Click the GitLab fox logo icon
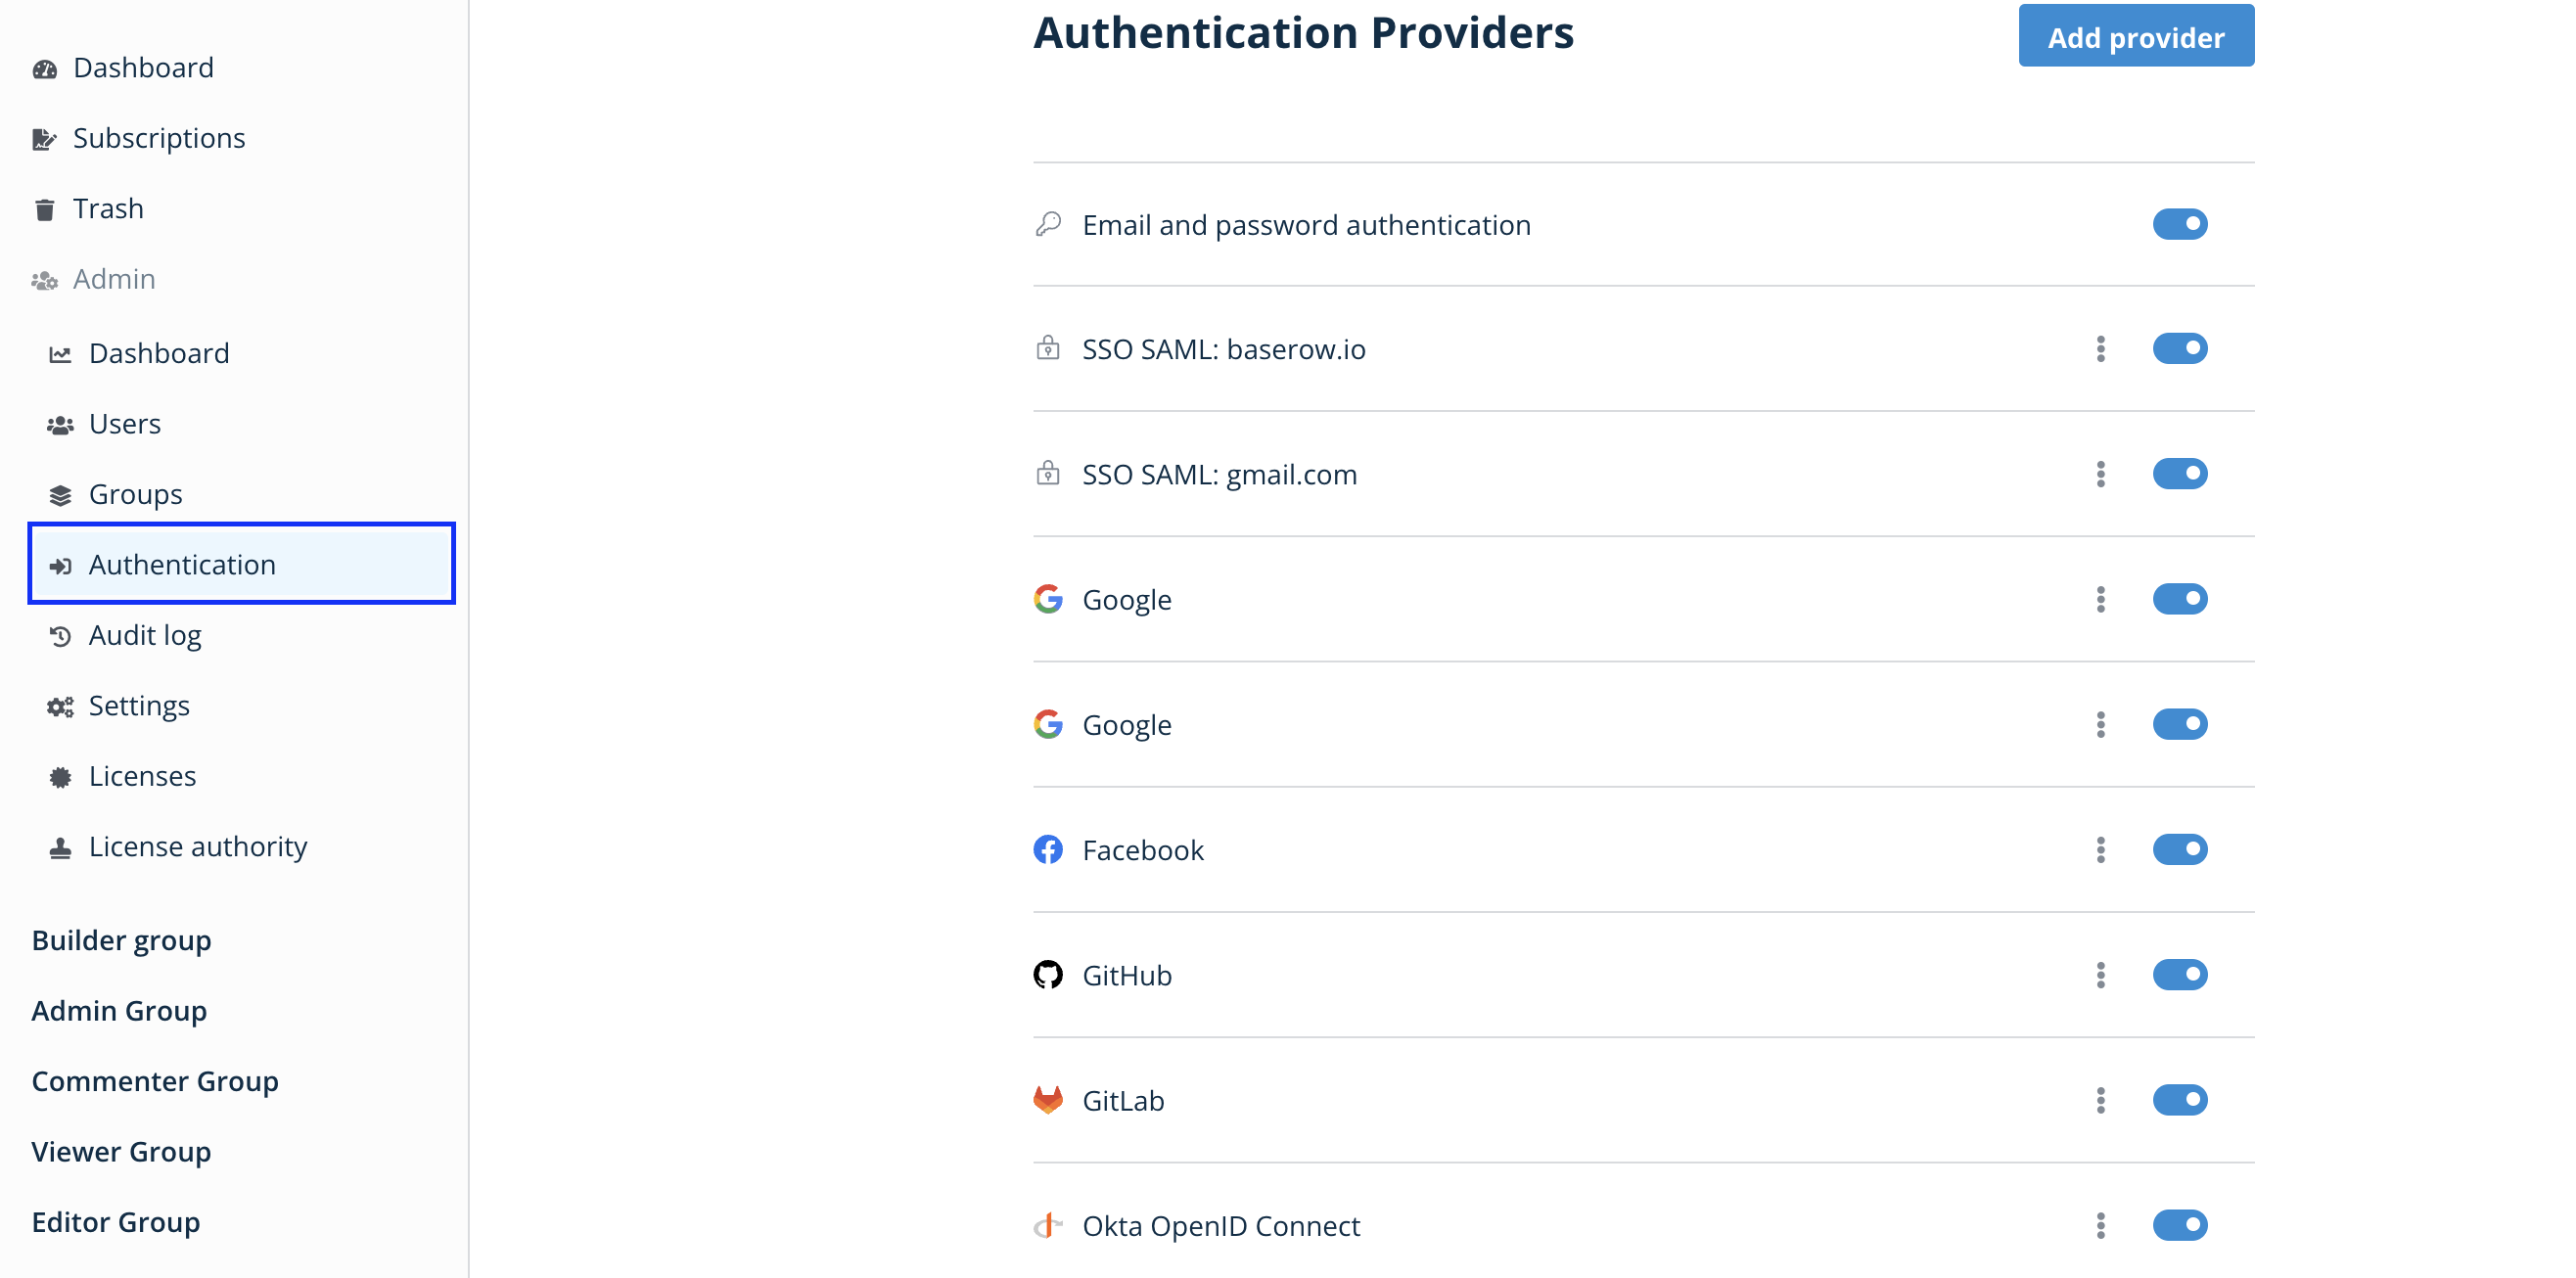Screen dimensions: 2576x1278 1047,1099
